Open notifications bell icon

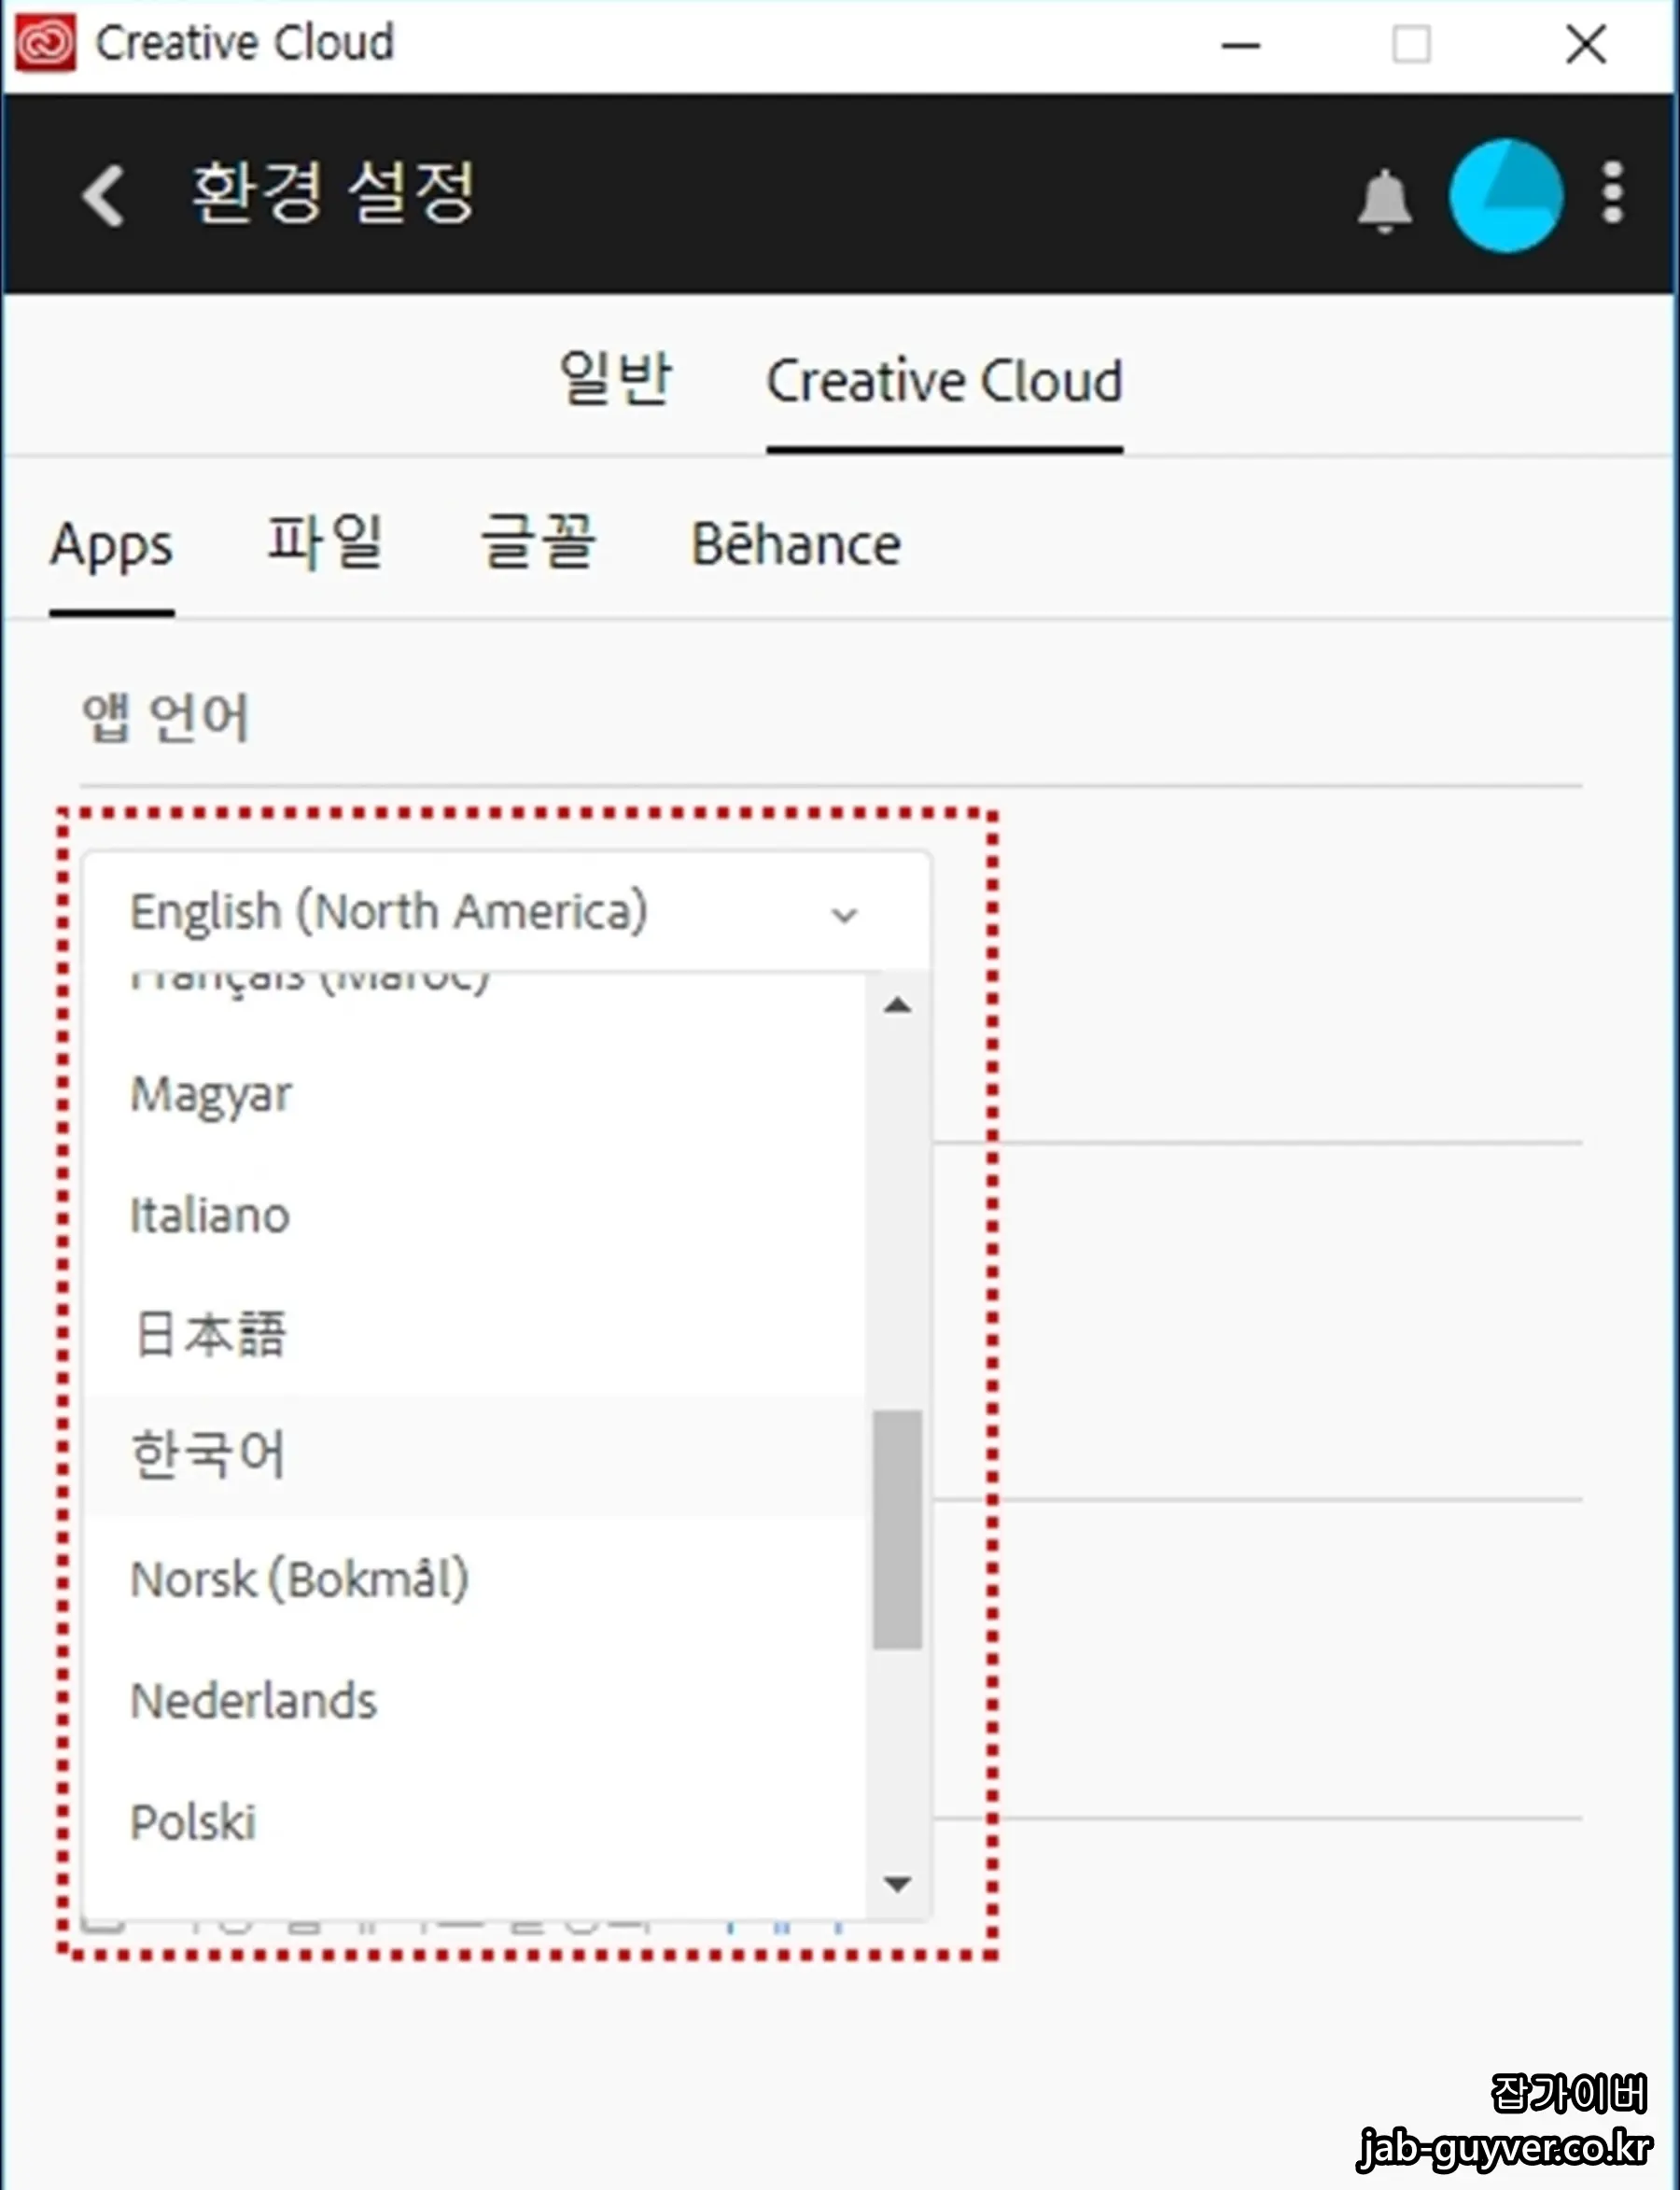coord(1385,201)
